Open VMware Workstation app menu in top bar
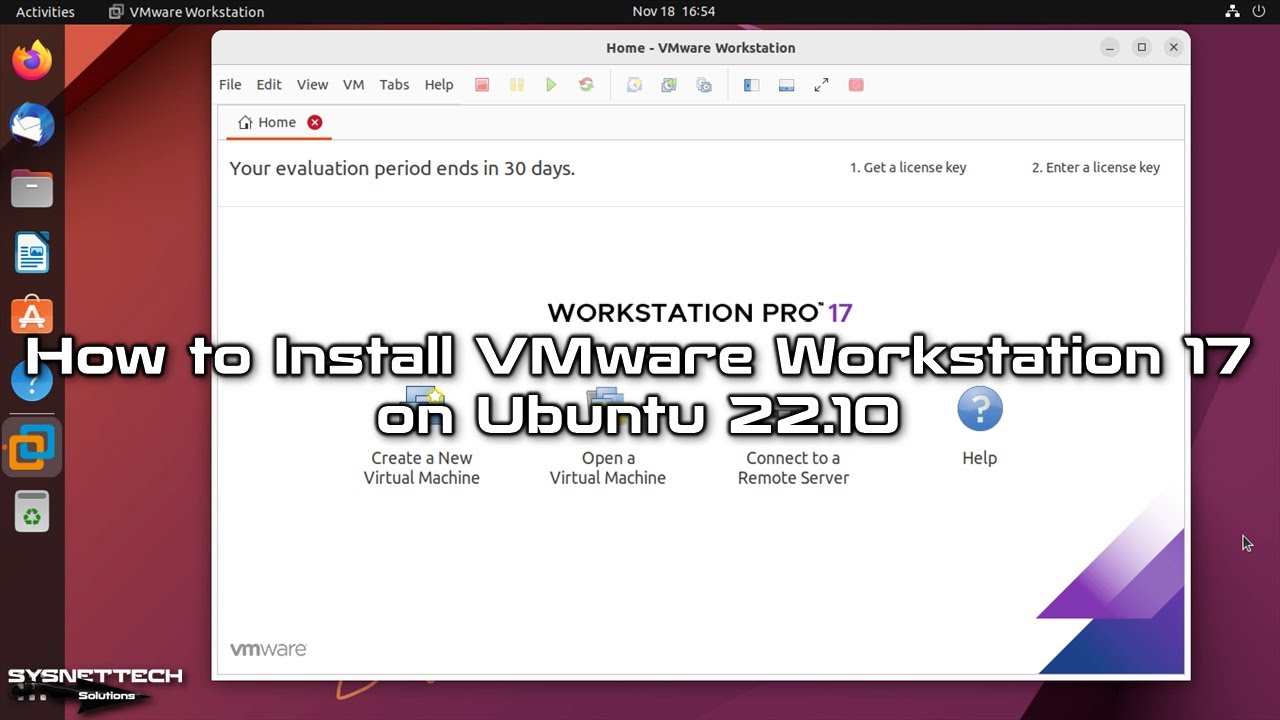Screen dimensions: 1280x720 point(186,12)
